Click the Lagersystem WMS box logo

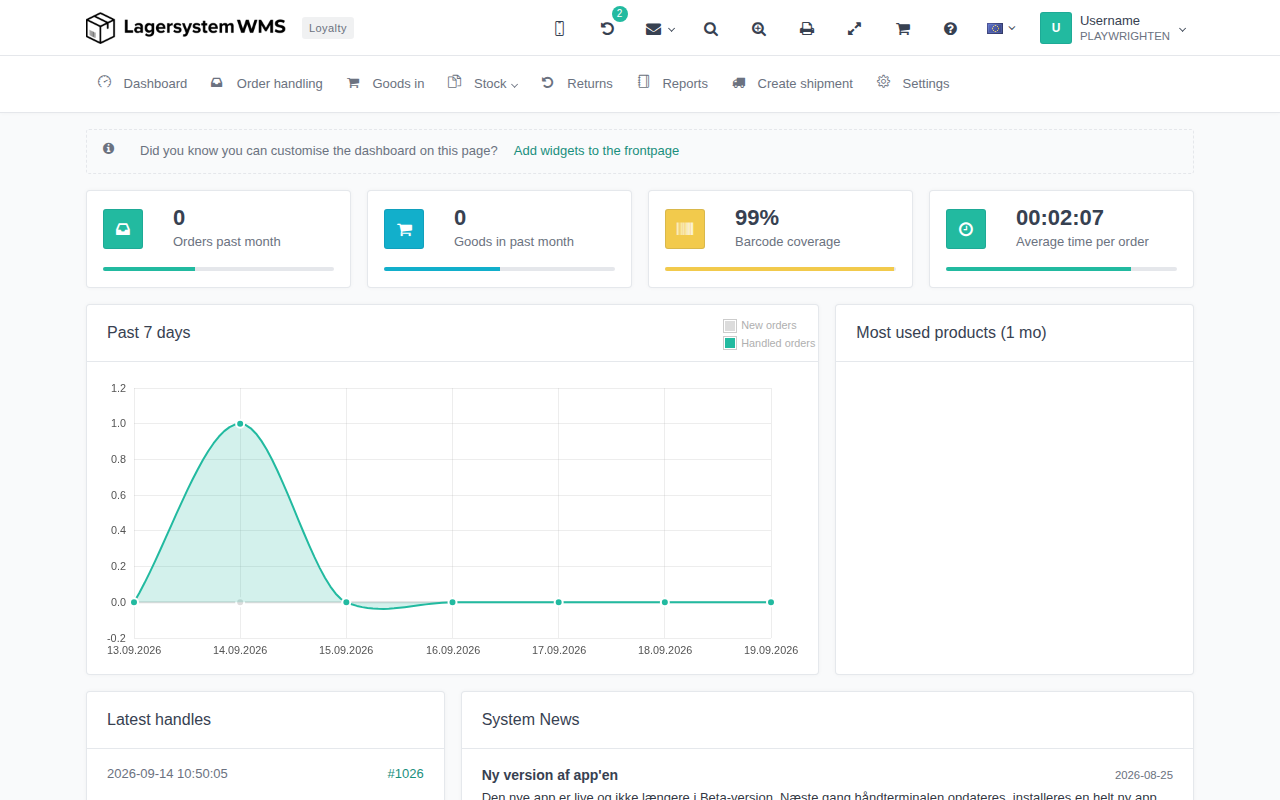coord(188,28)
